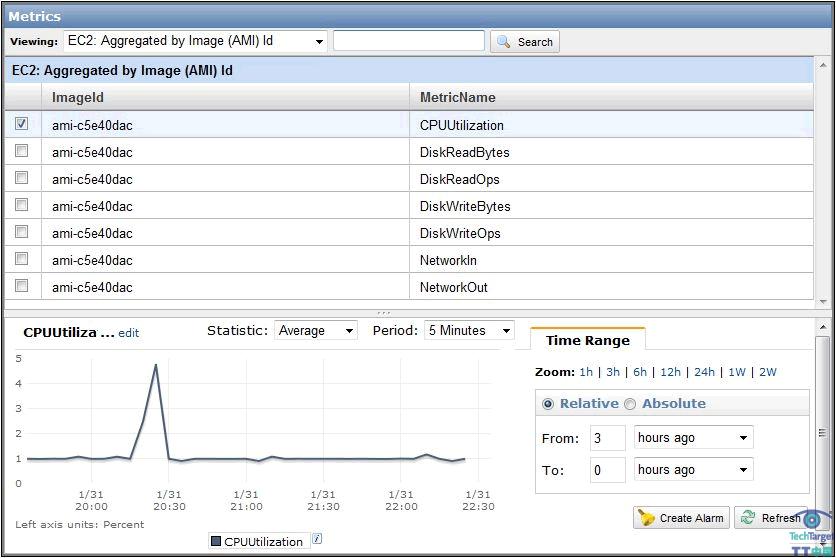Check the DiskWriteBytes metric checkbox
The image size is (836, 558).
[x=21, y=205]
